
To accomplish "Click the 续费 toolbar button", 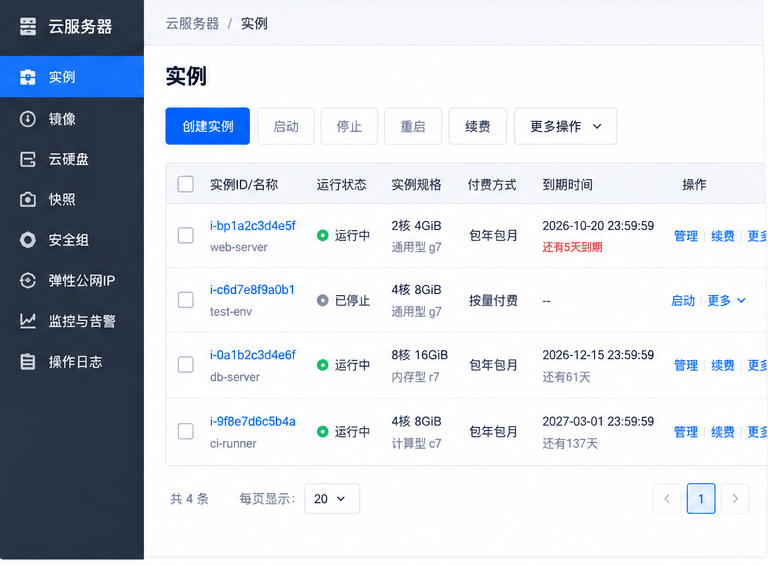I will tap(478, 126).
